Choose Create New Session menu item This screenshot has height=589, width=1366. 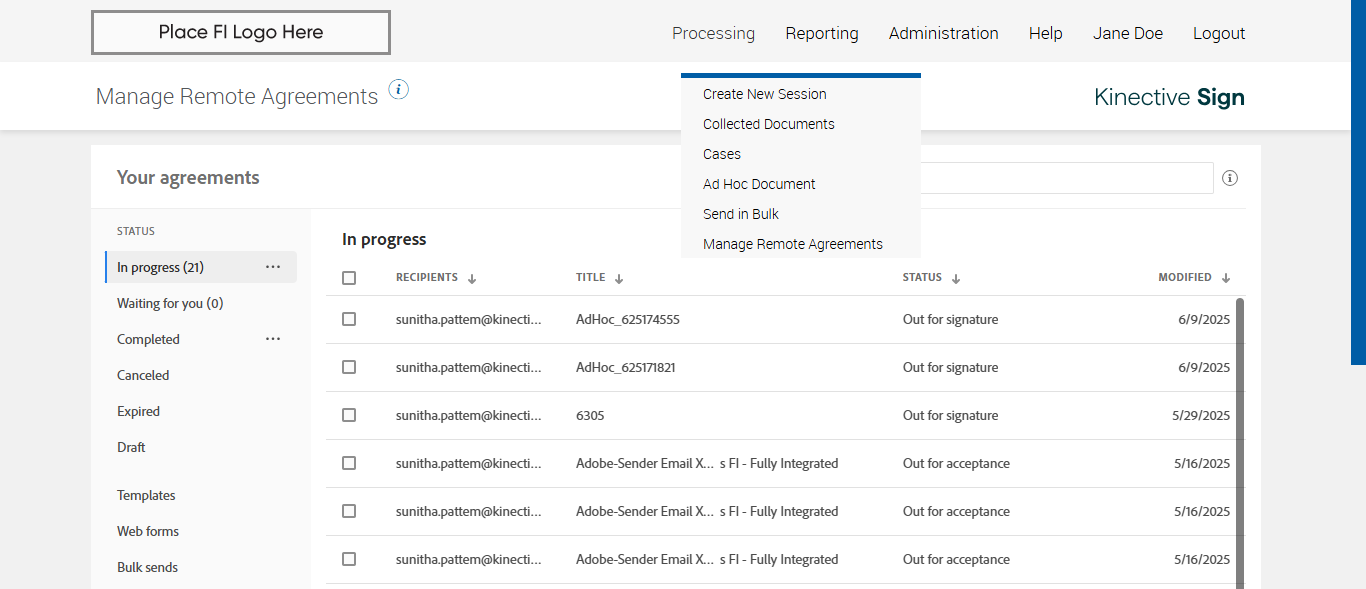765,94
